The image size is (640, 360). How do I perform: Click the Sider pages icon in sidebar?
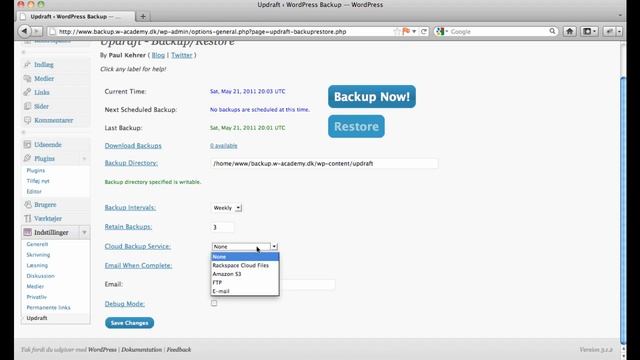point(27,106)
